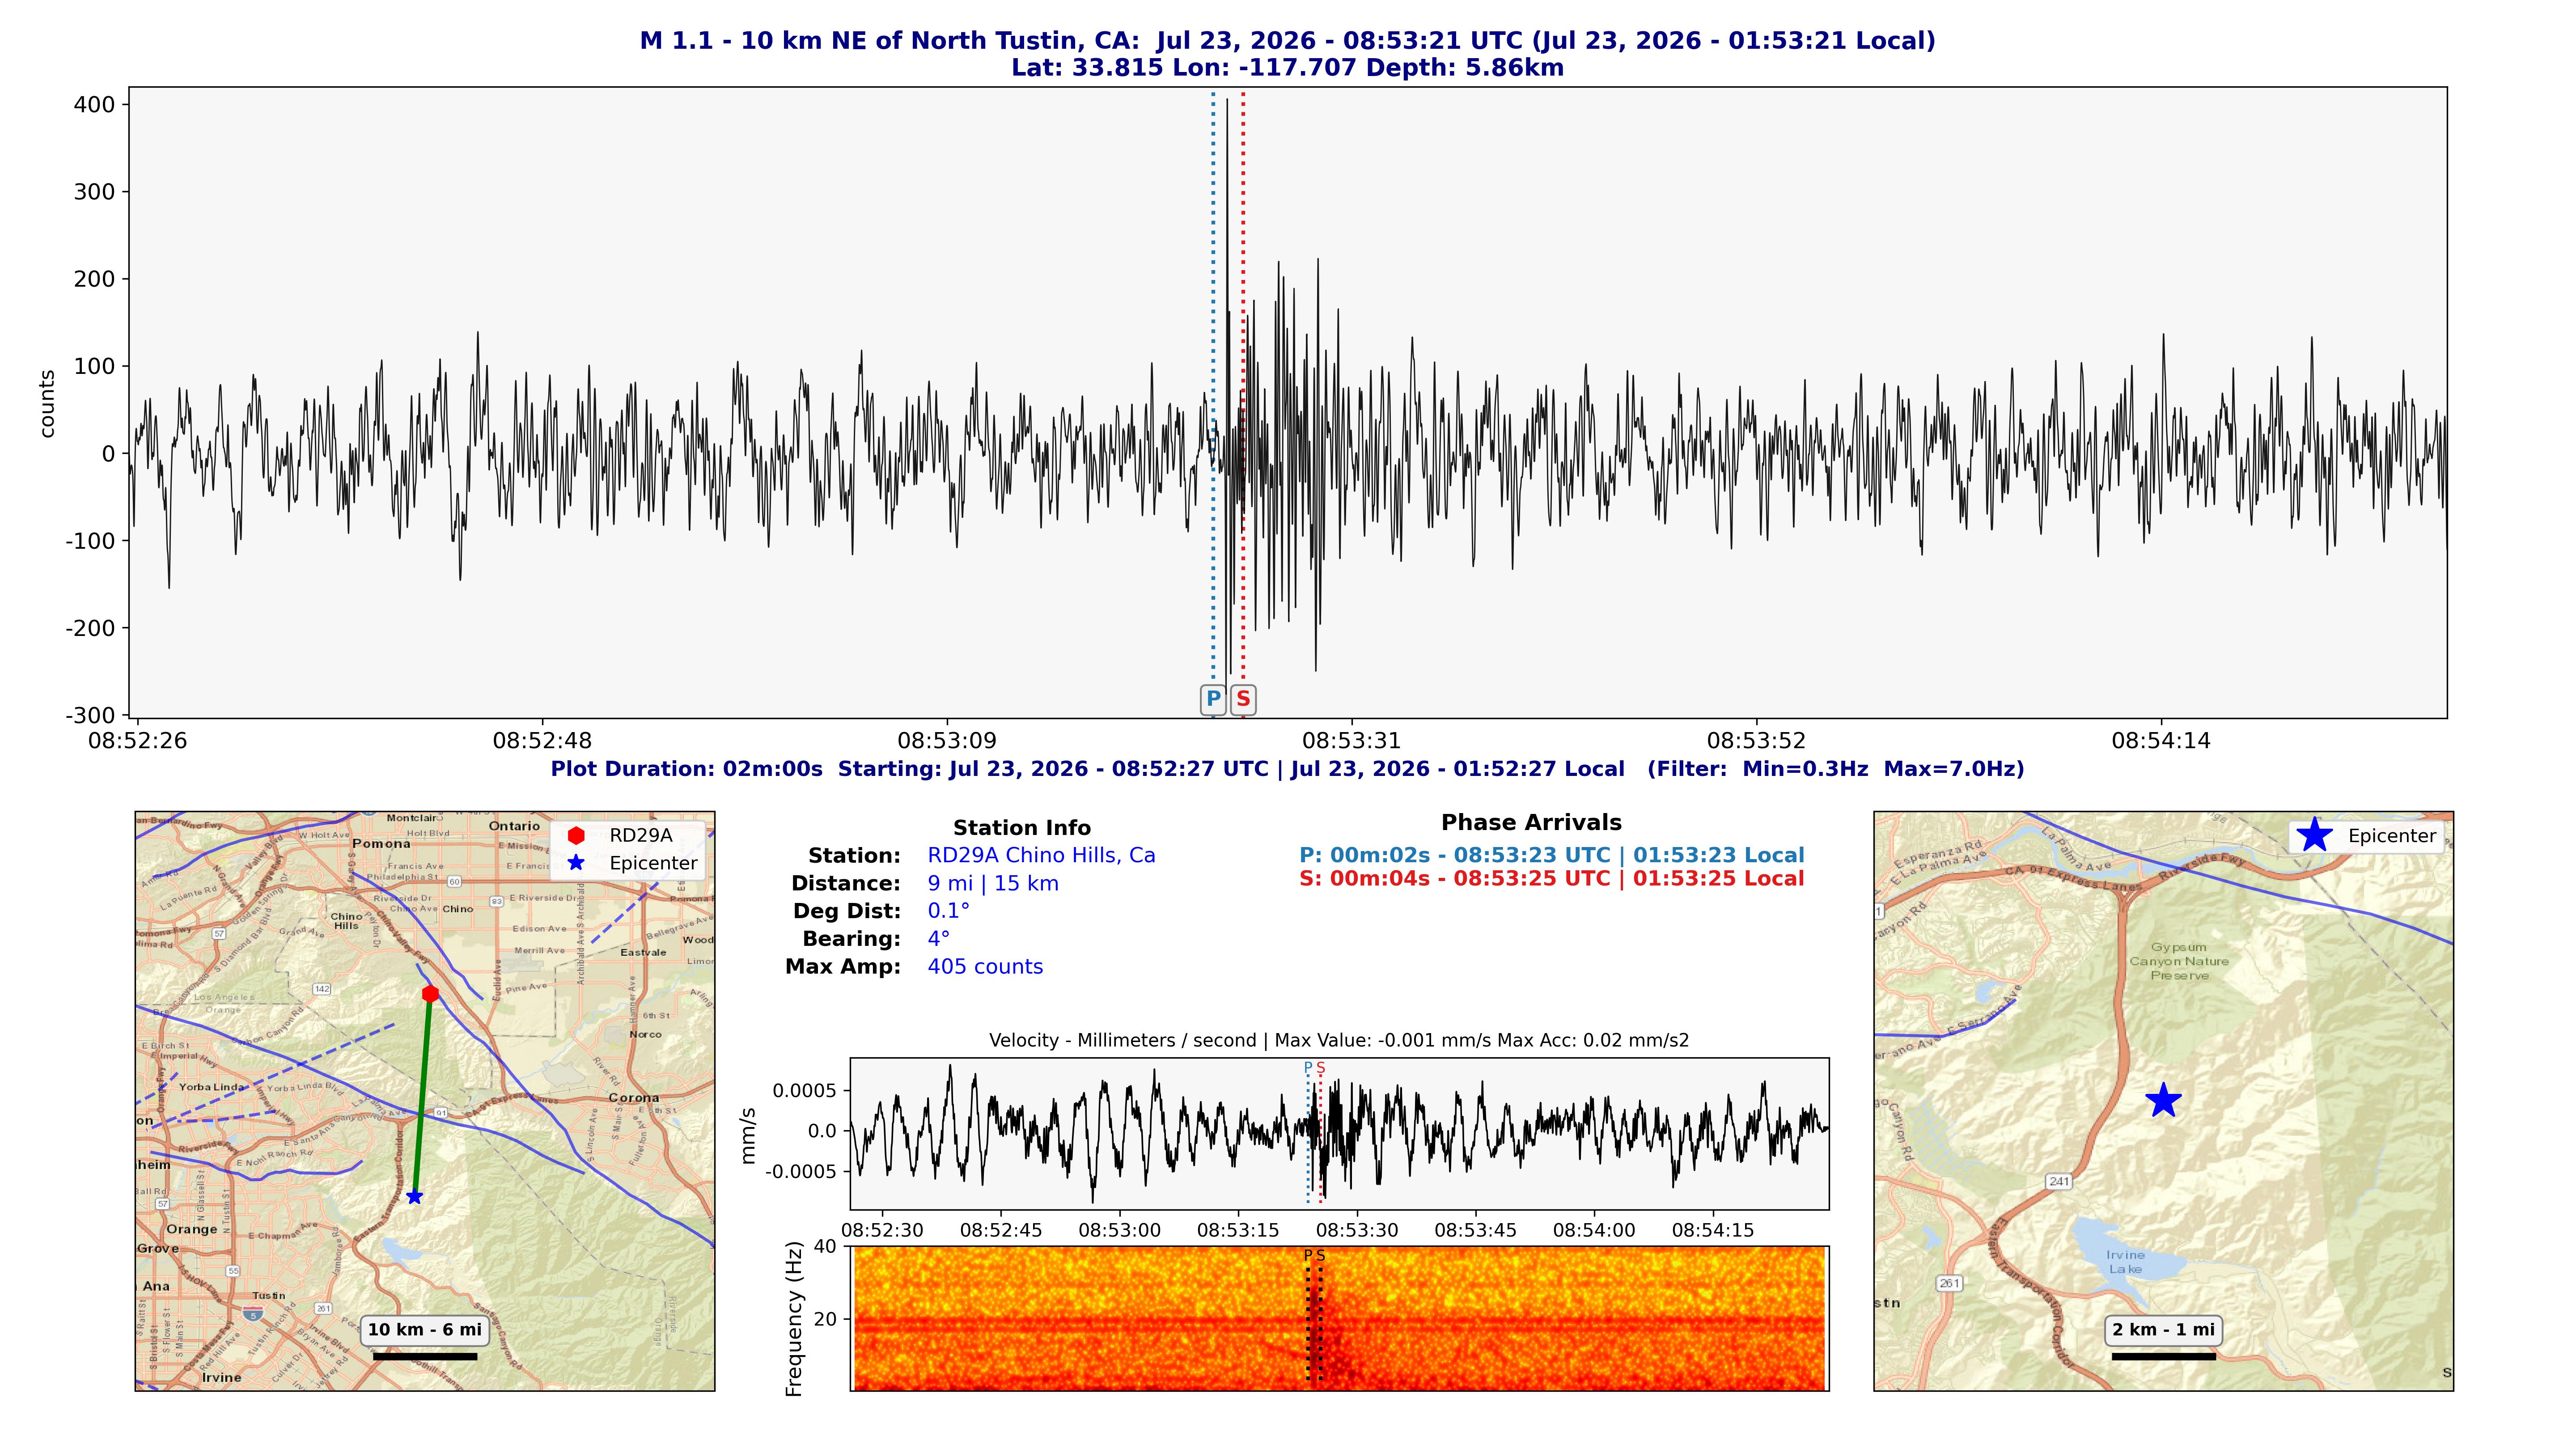The width and height of the screenshot is (2576, 1449).
Task: Click the 'Eastvale' label on the regional map
Action: coord(643,952)
